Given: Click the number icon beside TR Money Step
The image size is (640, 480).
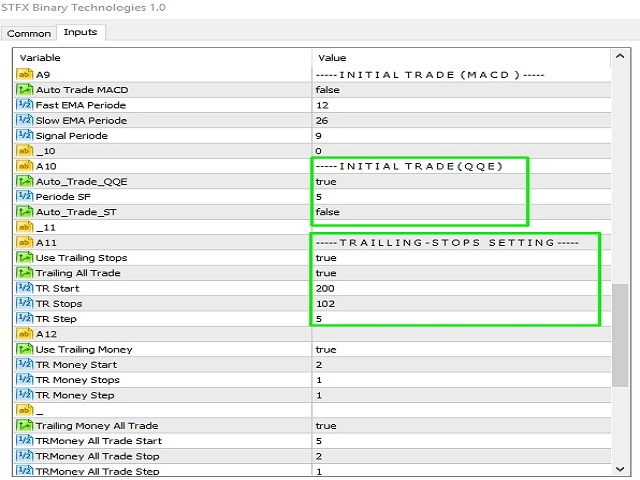Looking at the screenshot, I should pos(24,395).
